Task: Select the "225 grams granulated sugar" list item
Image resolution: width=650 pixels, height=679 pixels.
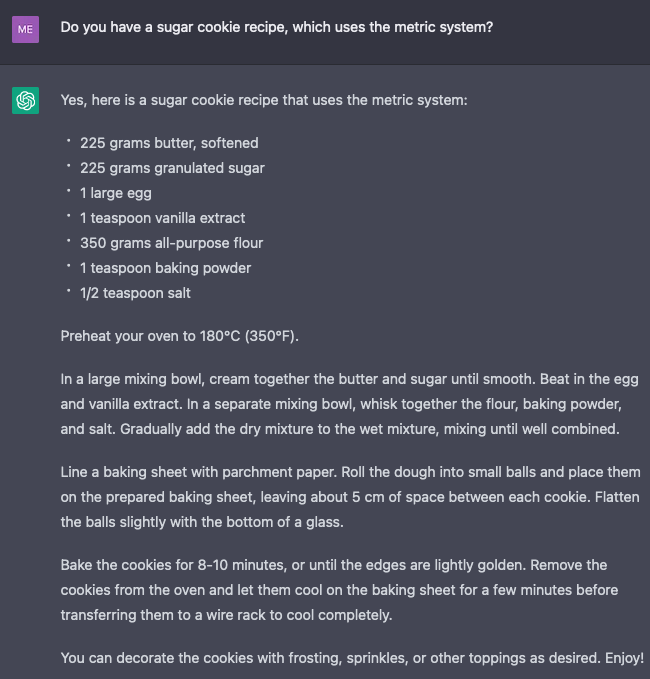Action: point(172,168)
